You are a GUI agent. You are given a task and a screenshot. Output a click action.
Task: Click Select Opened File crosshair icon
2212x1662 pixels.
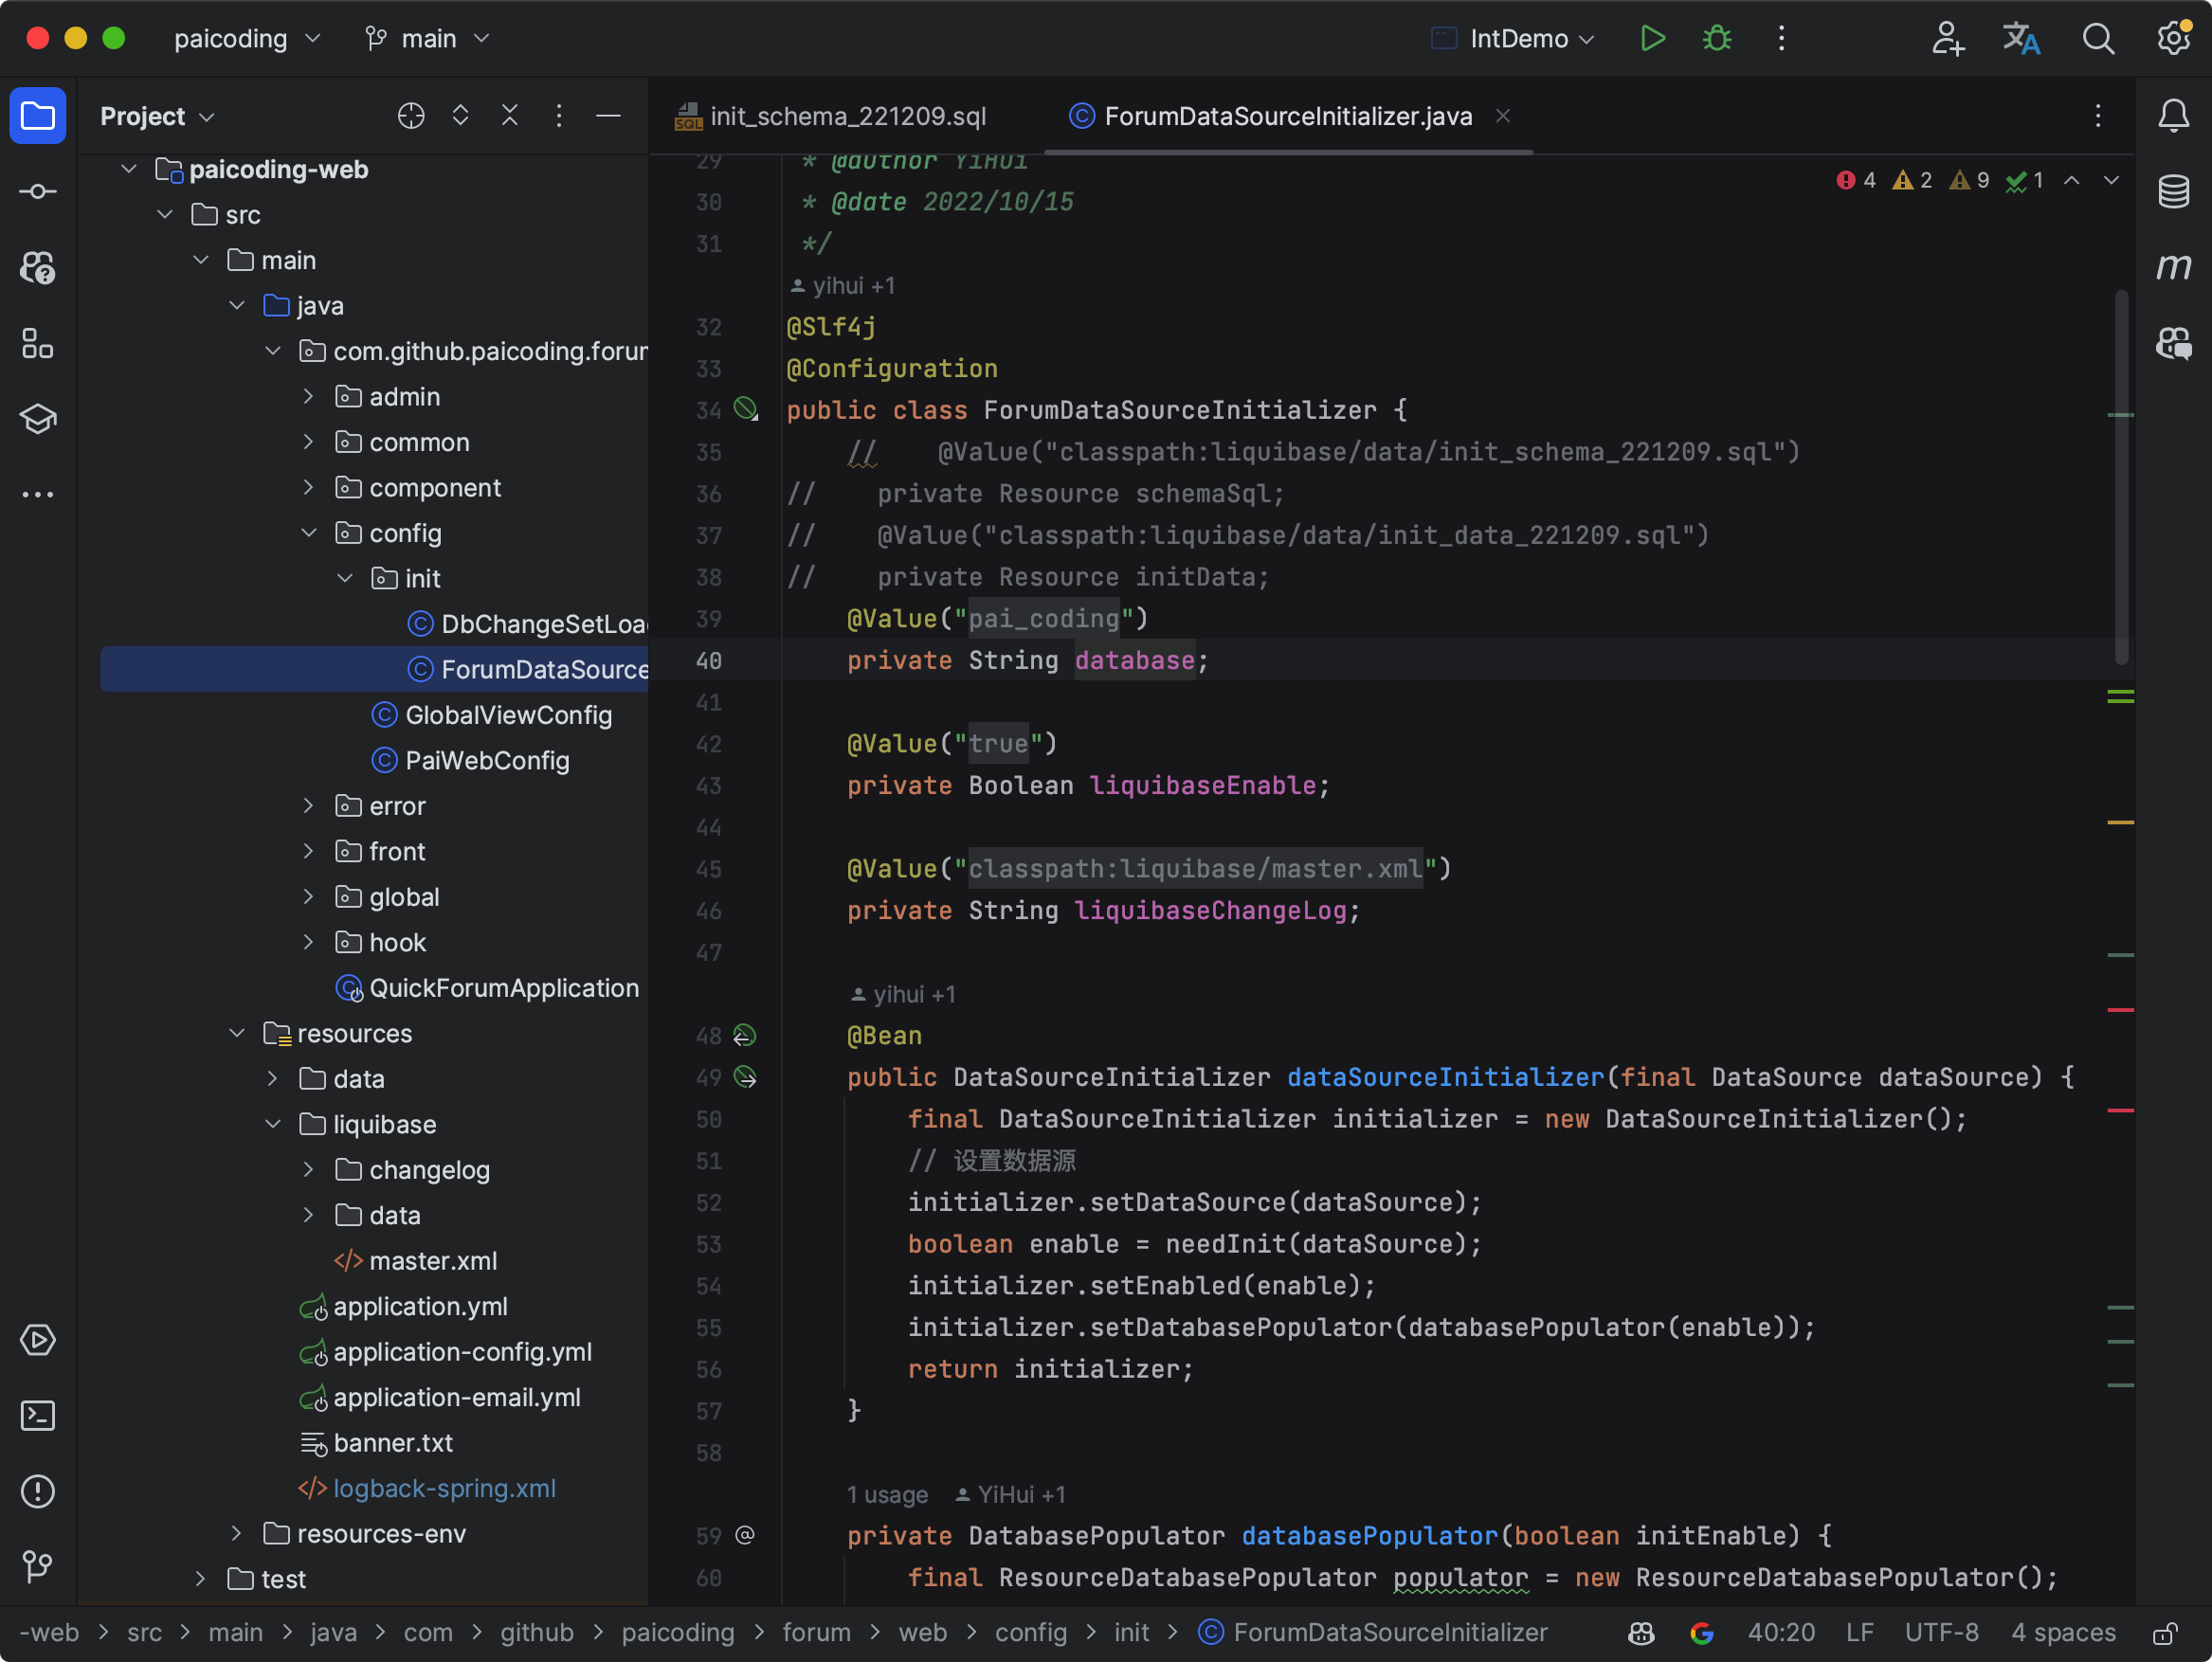(411, 116)
